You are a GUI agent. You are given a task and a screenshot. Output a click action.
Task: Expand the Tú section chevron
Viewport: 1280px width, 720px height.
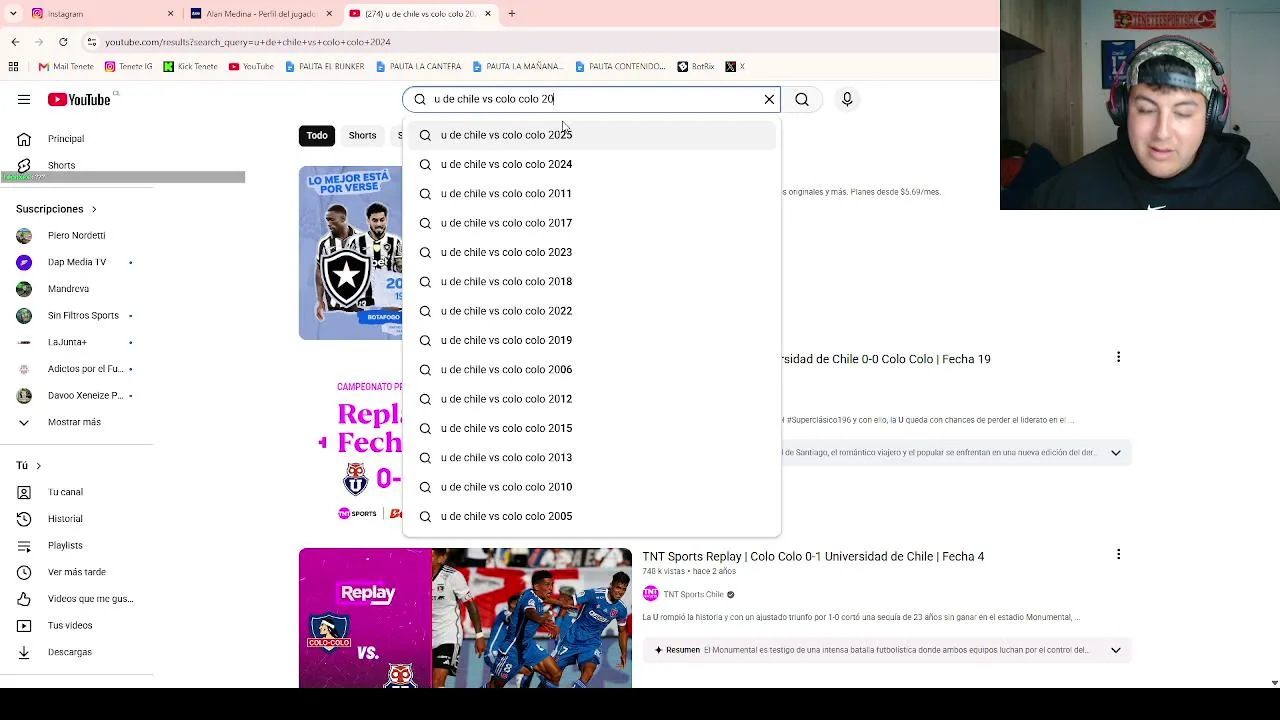click(38, 465)
